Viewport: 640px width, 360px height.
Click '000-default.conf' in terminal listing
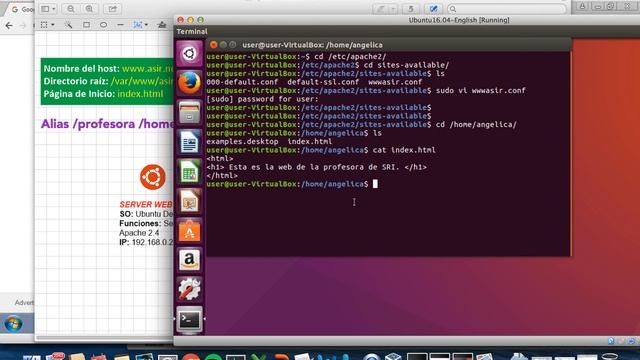[242, 82]
